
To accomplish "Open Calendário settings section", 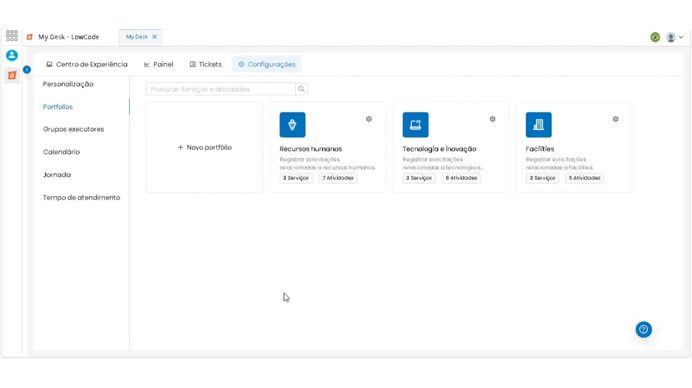I will tap(61, 152).
